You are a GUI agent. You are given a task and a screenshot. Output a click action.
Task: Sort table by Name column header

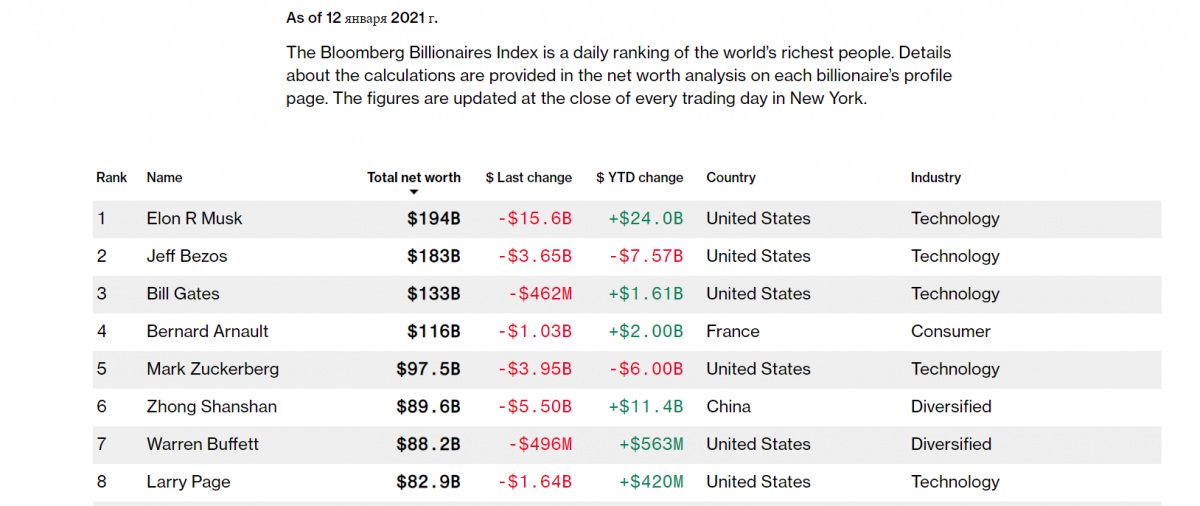(x=164, y=177)
